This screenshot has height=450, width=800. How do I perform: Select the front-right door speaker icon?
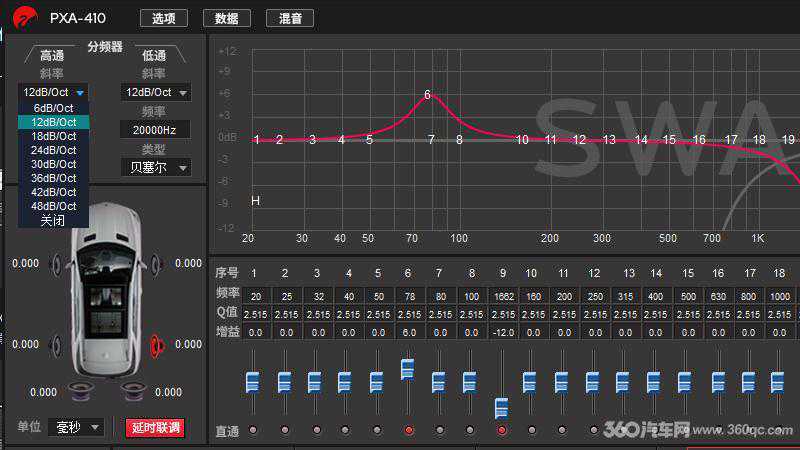coord(156,263)
